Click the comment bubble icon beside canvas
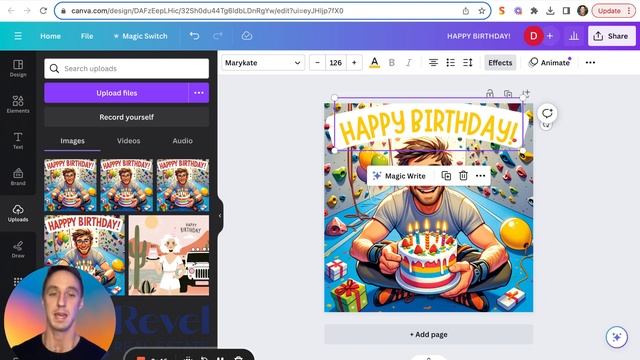This screenshot has width=640, height=360. pos(547,113)
